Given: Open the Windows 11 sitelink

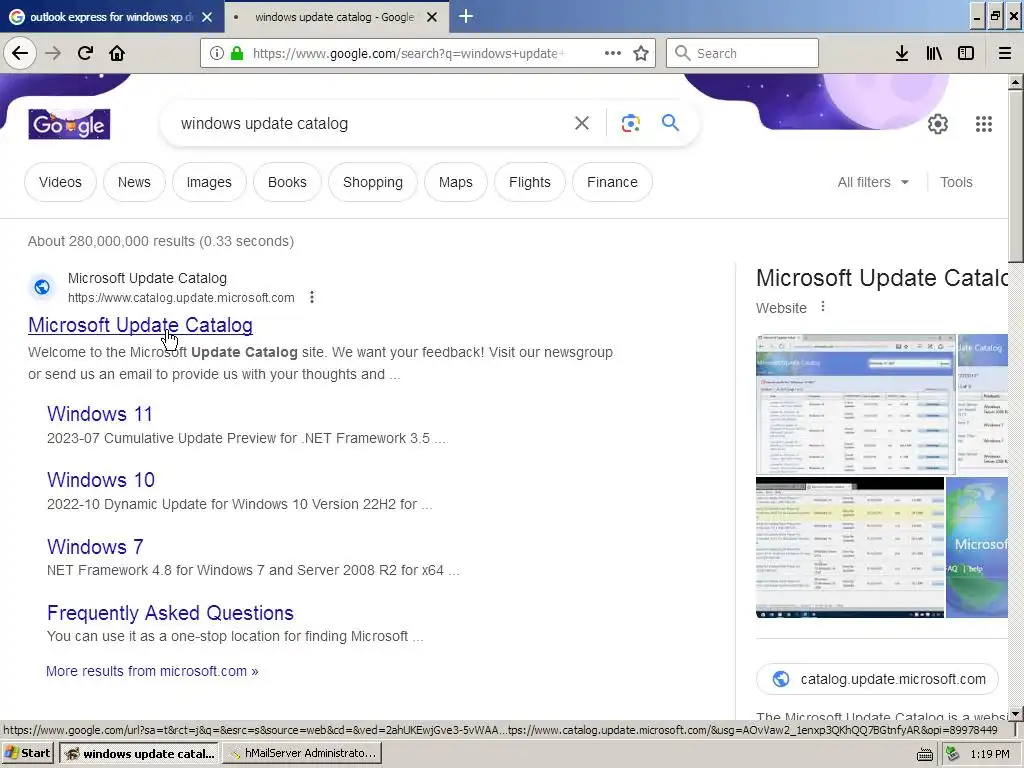Looking at the screenshot, I should (x=100, y=414).
